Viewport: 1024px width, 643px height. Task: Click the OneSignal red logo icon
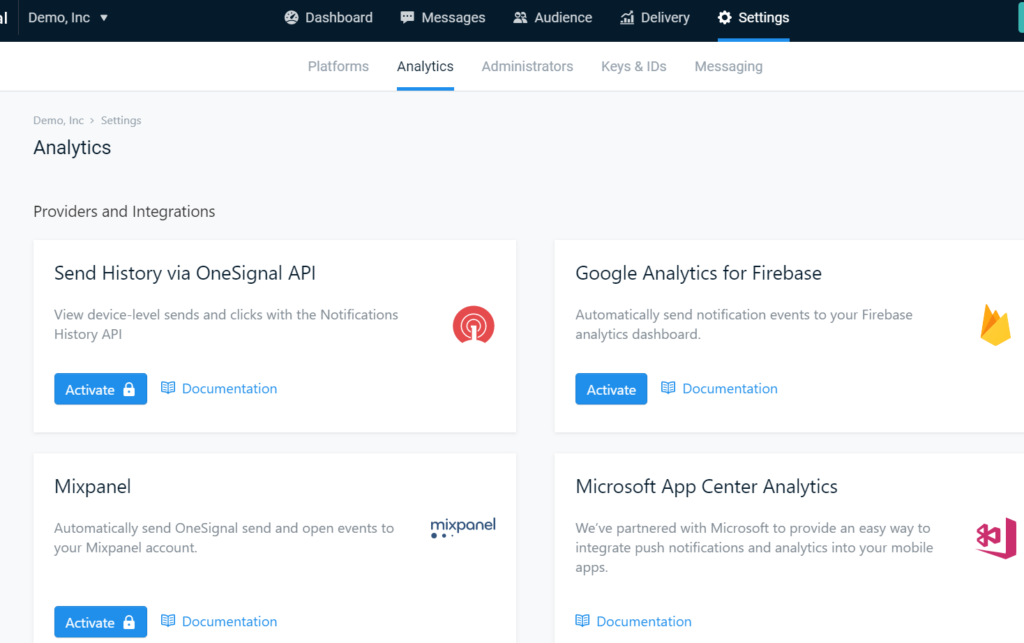click(473, 324)
